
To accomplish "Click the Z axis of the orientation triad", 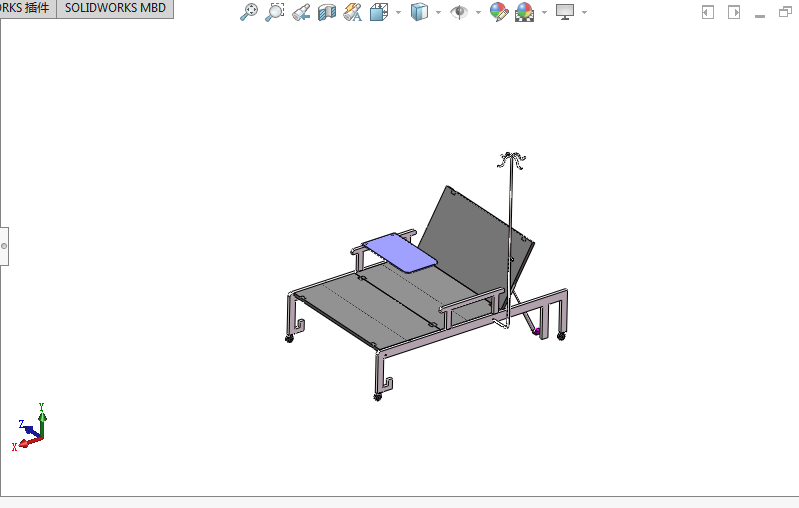I will (x=32, y=431).
